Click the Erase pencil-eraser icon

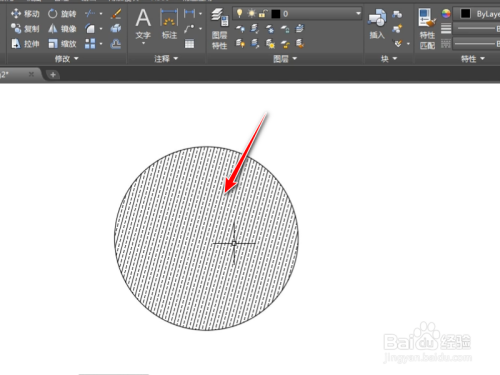point(116,14)
